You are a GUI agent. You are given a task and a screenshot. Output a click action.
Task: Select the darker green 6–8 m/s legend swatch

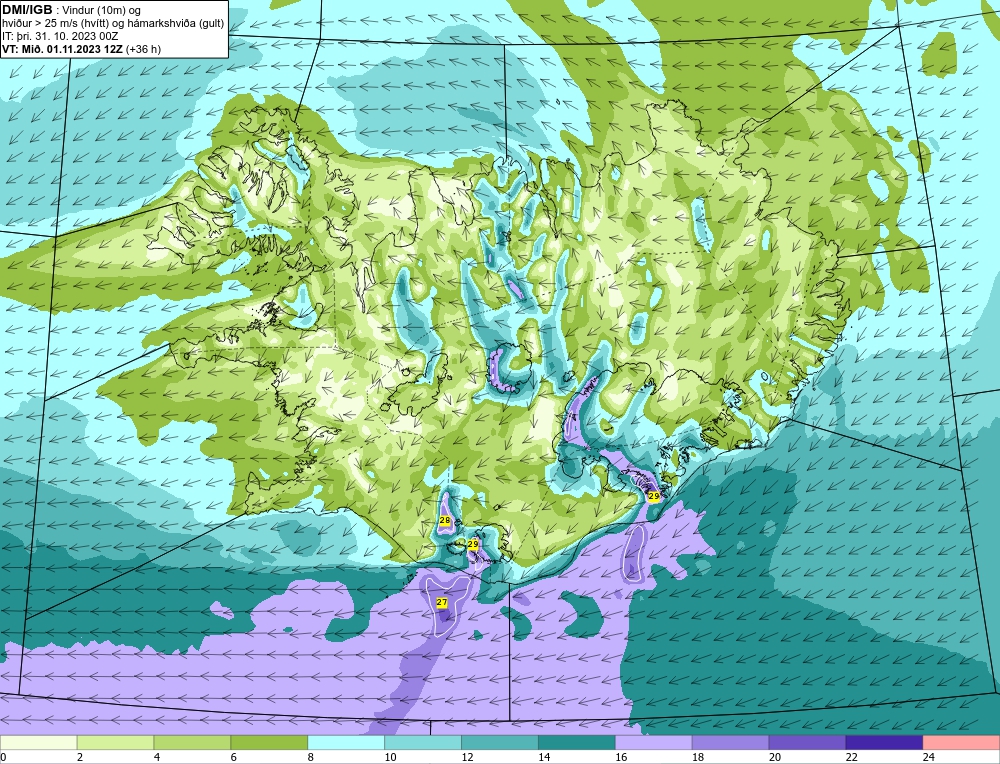269,742
